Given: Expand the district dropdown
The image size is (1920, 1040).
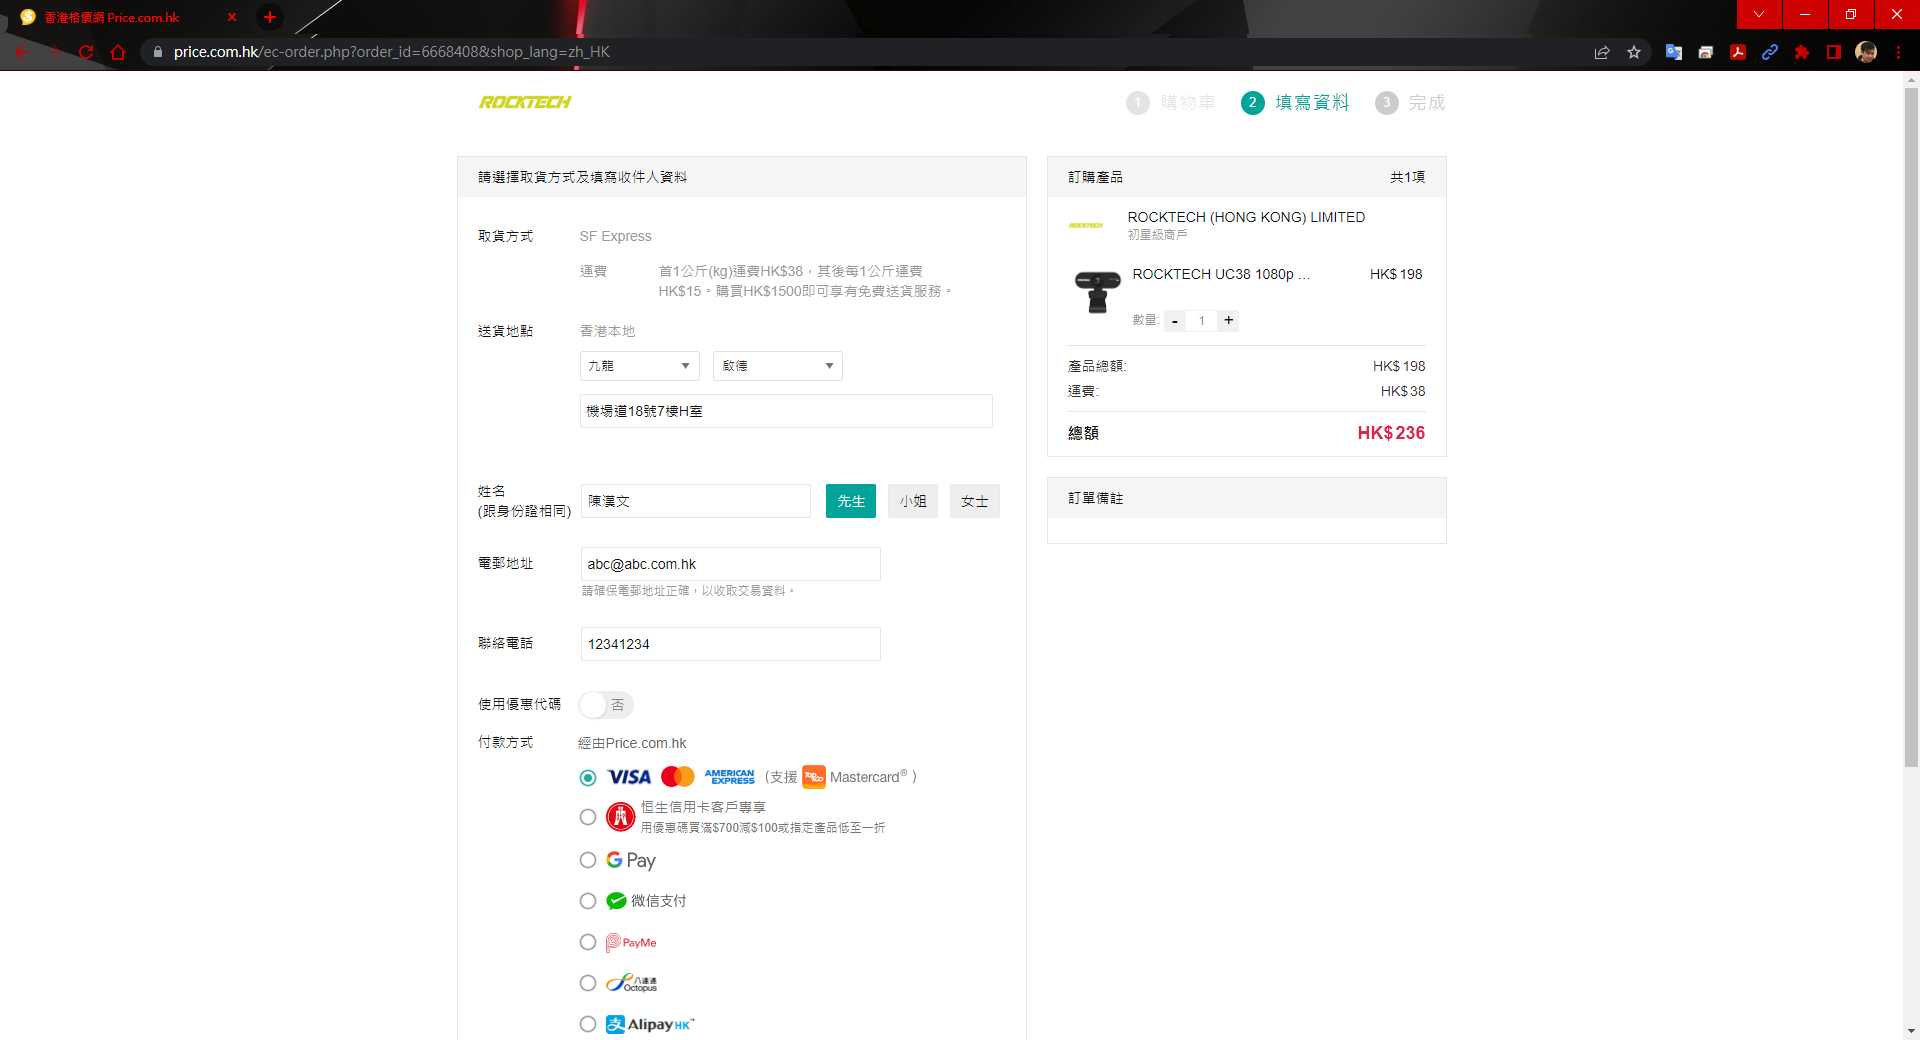Looking at the screenshot, I should tap(777, 366).
